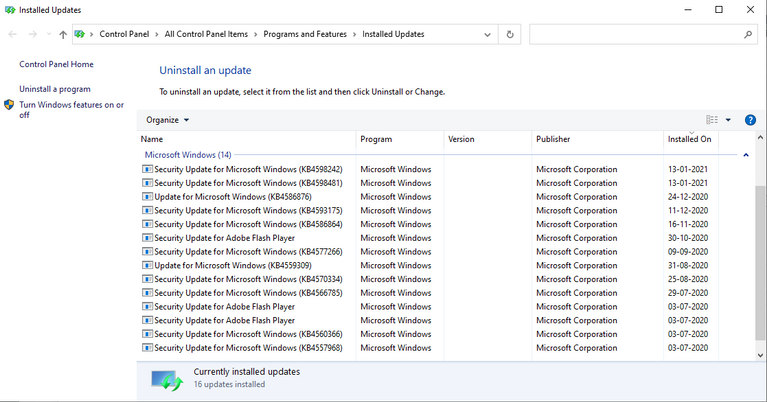Click the icon of update KB4570334

click(x=147, y=279)
